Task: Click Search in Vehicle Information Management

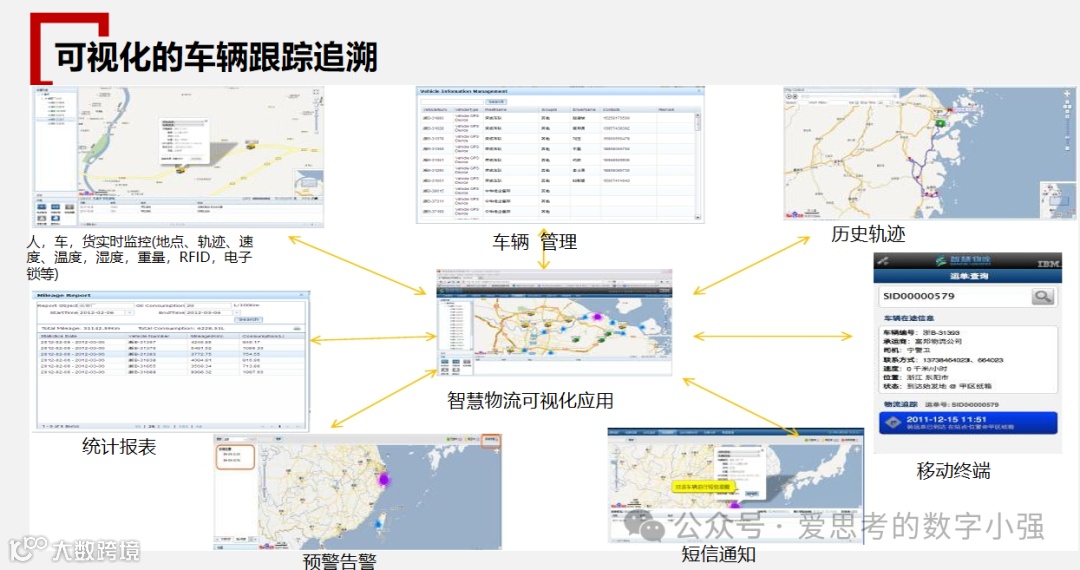Action: pyautogui.click(x=496, y=101)
